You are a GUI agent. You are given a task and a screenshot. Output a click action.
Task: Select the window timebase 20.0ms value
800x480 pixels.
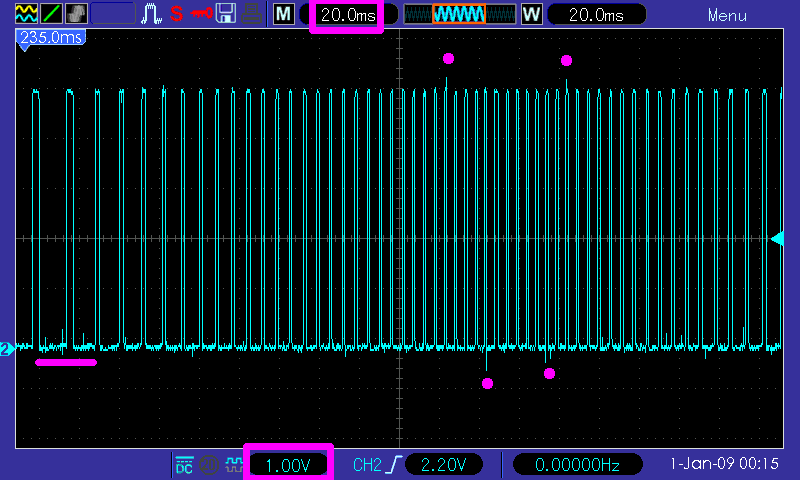click(596, 15)
